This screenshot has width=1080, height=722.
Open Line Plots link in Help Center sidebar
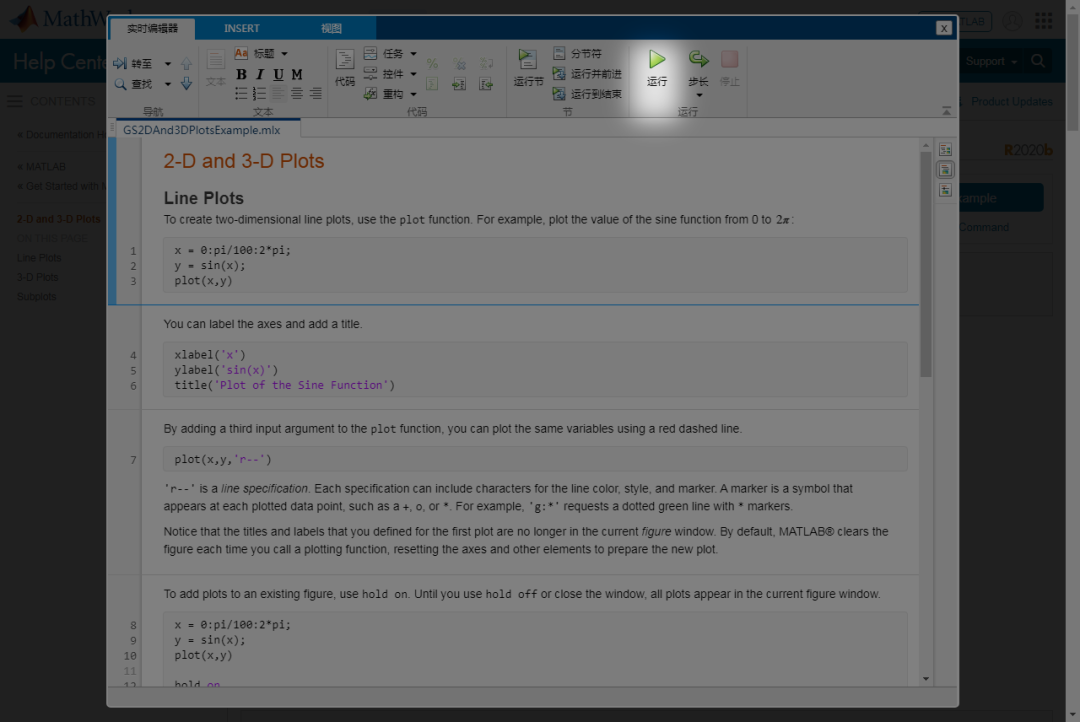tap(39, 258)
